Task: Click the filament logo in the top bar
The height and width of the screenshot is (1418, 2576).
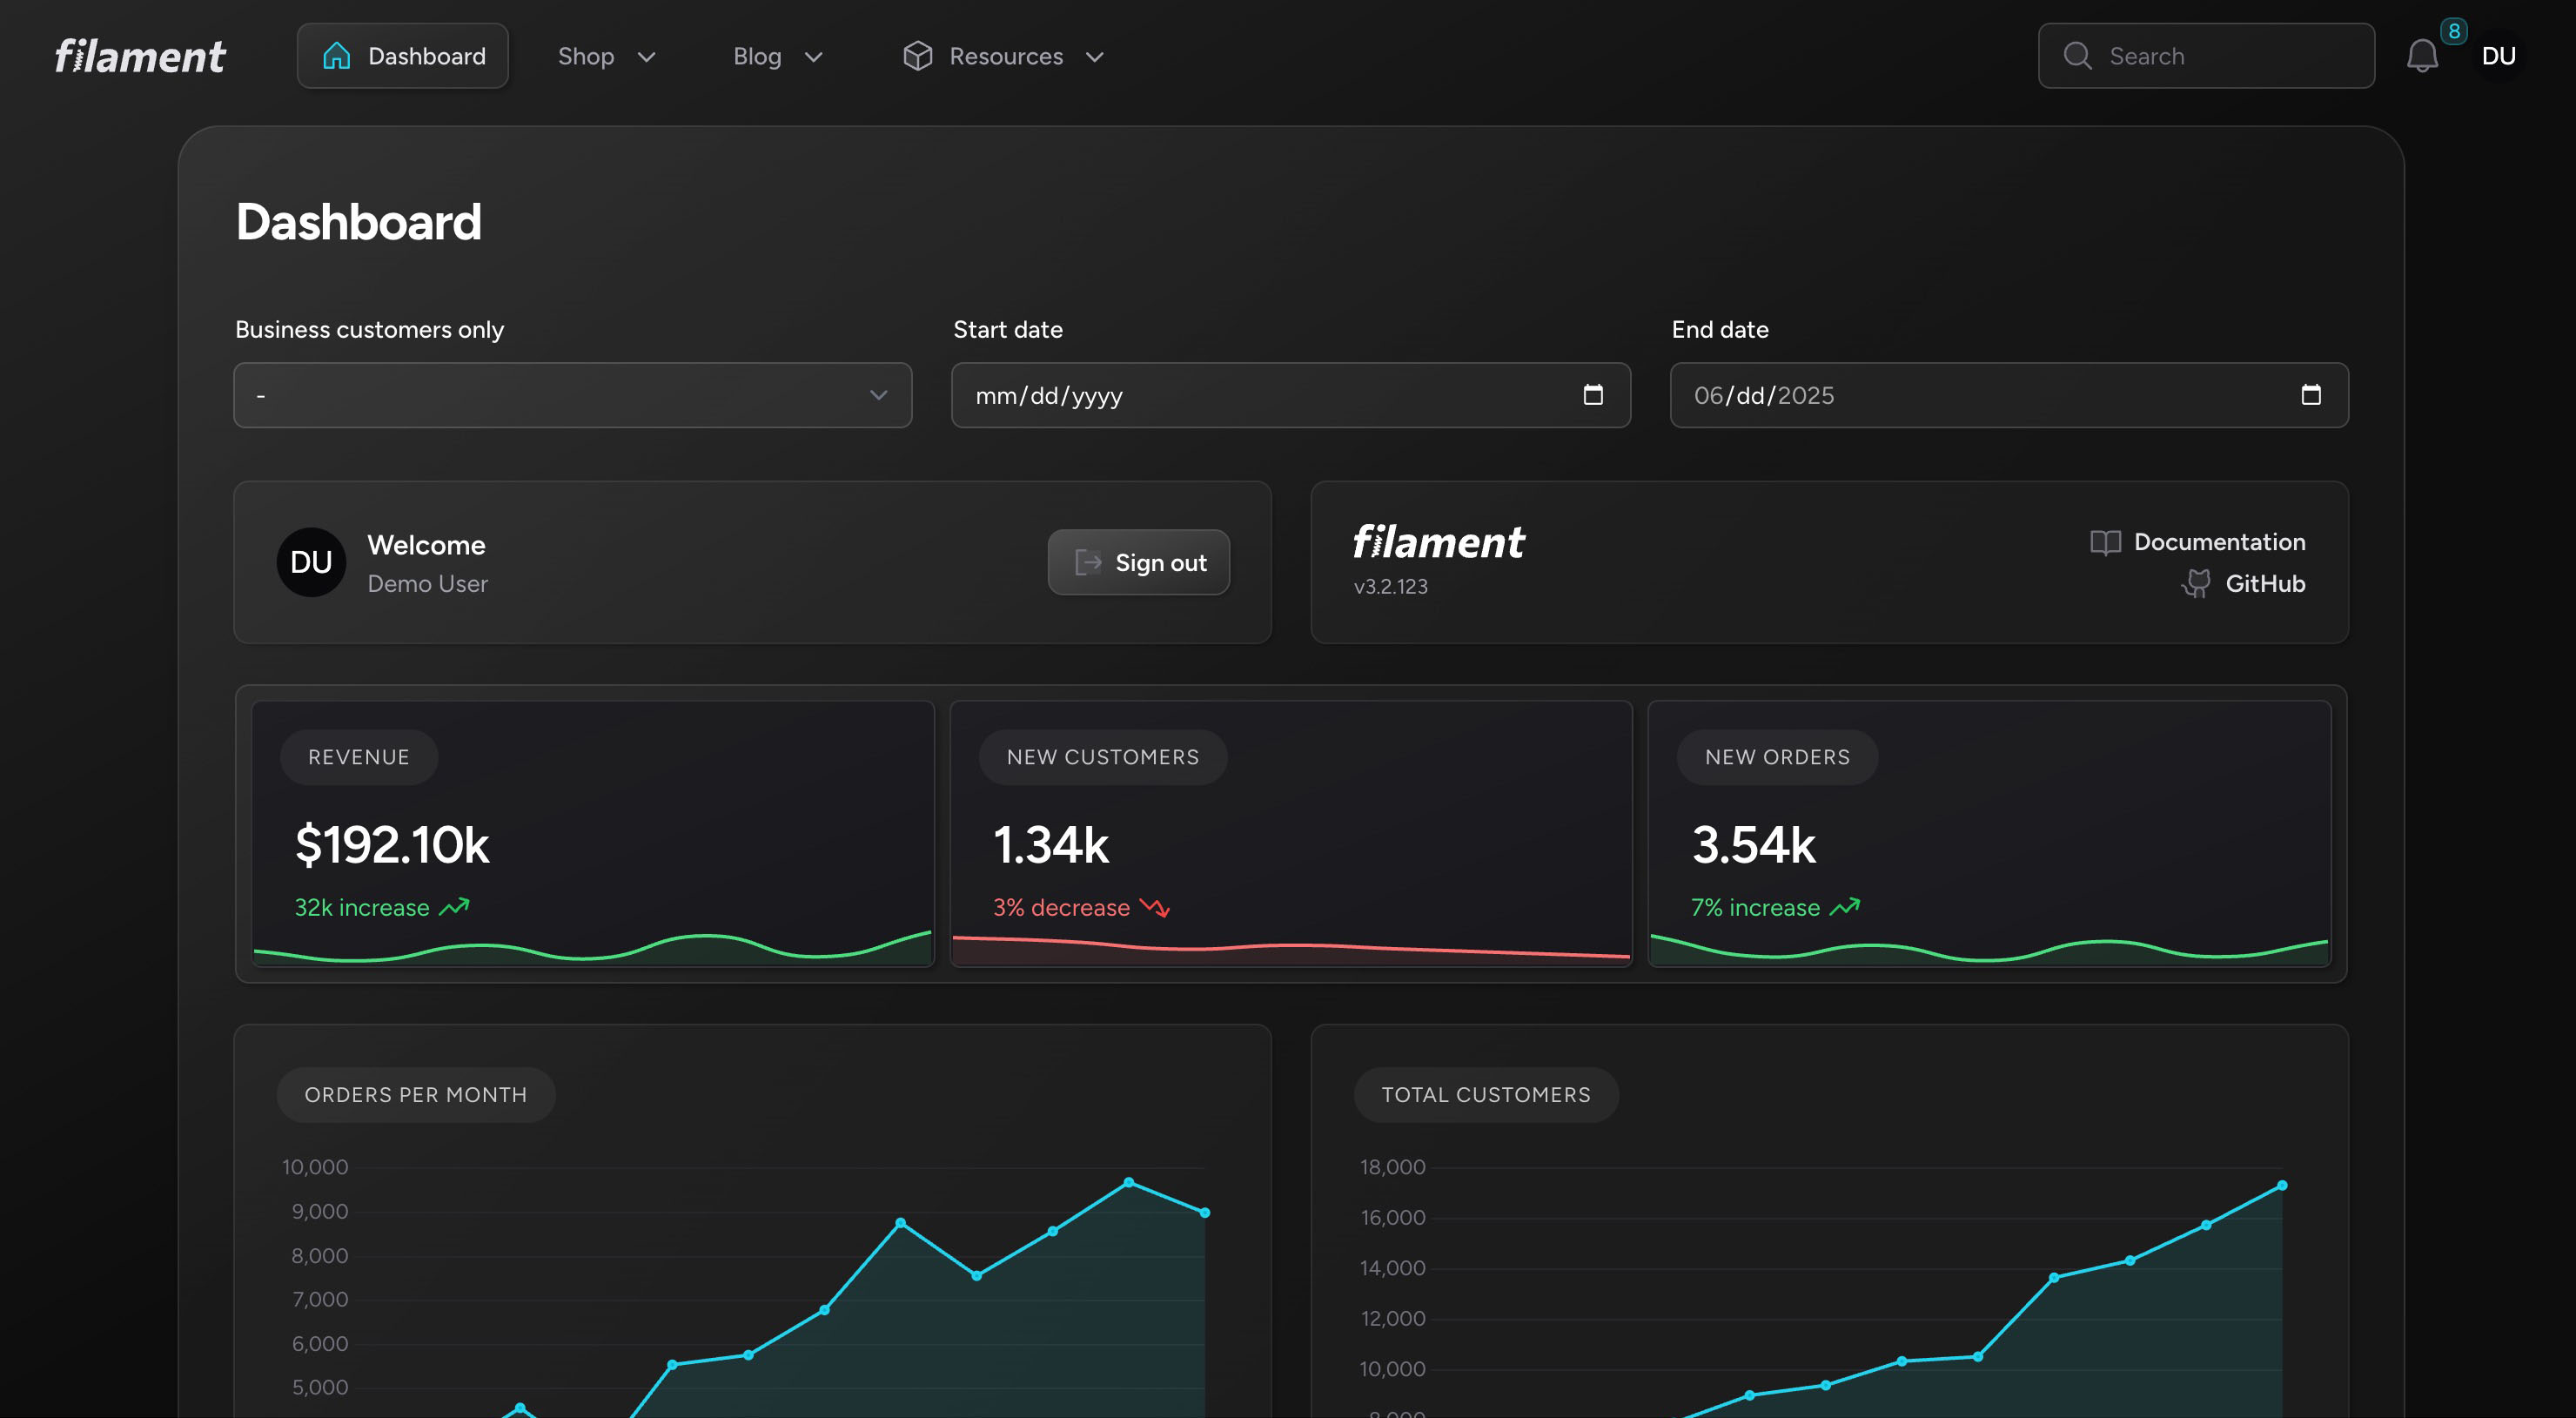Action: click(140, 56)
